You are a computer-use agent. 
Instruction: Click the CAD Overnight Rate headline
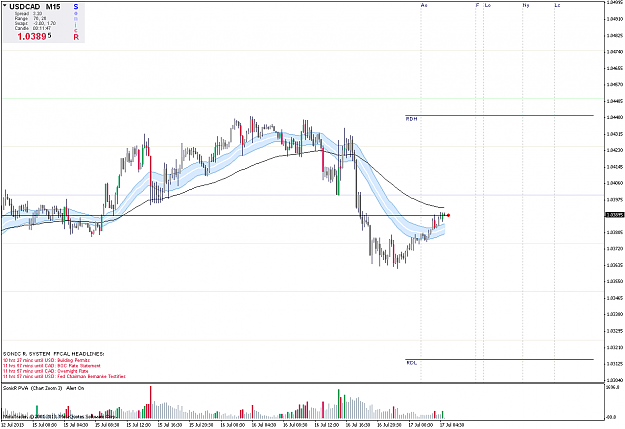[x=46, y=371]
